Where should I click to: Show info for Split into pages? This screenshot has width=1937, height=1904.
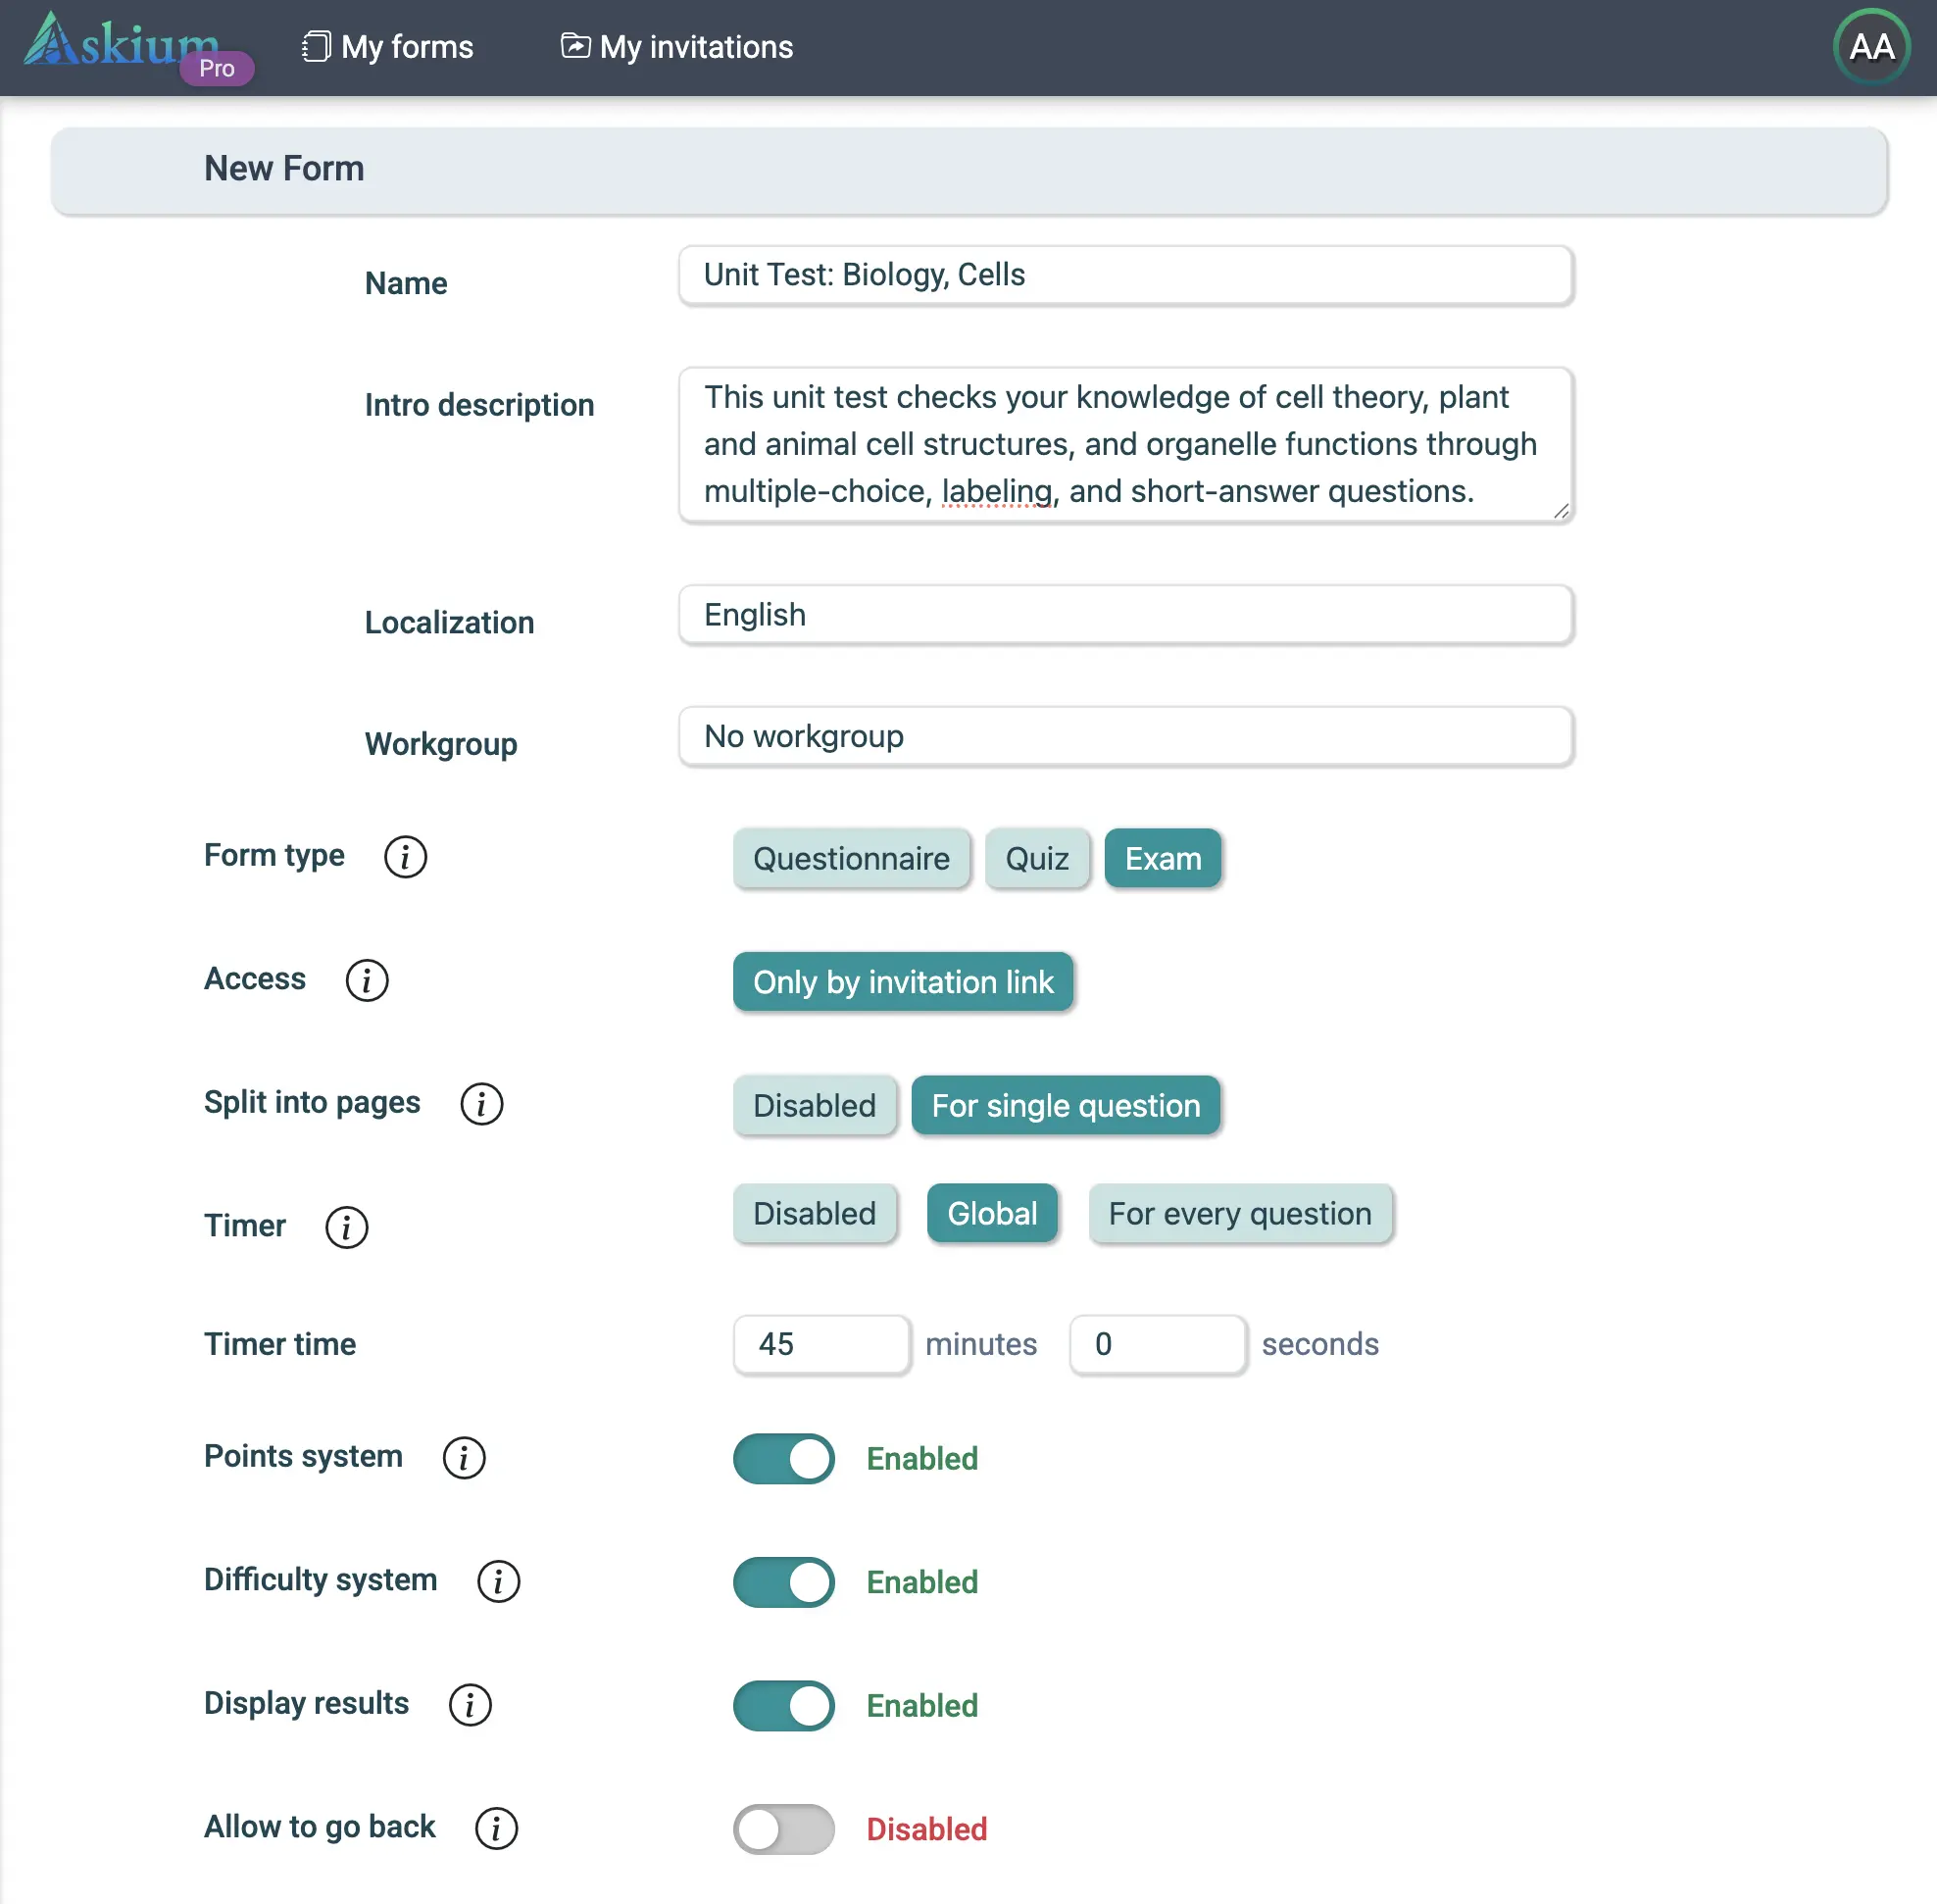pyautogui.click(x=481, y=1104)
